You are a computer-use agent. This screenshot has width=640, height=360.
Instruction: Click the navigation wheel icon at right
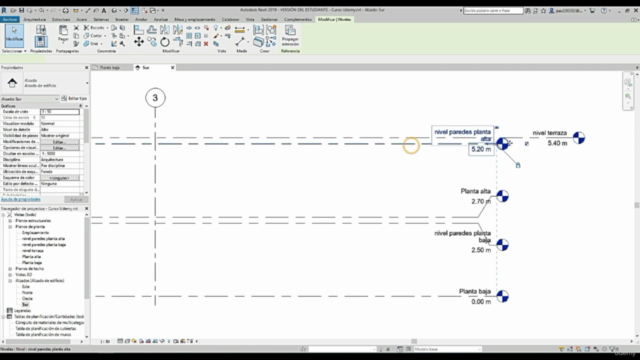coord(628,83)
